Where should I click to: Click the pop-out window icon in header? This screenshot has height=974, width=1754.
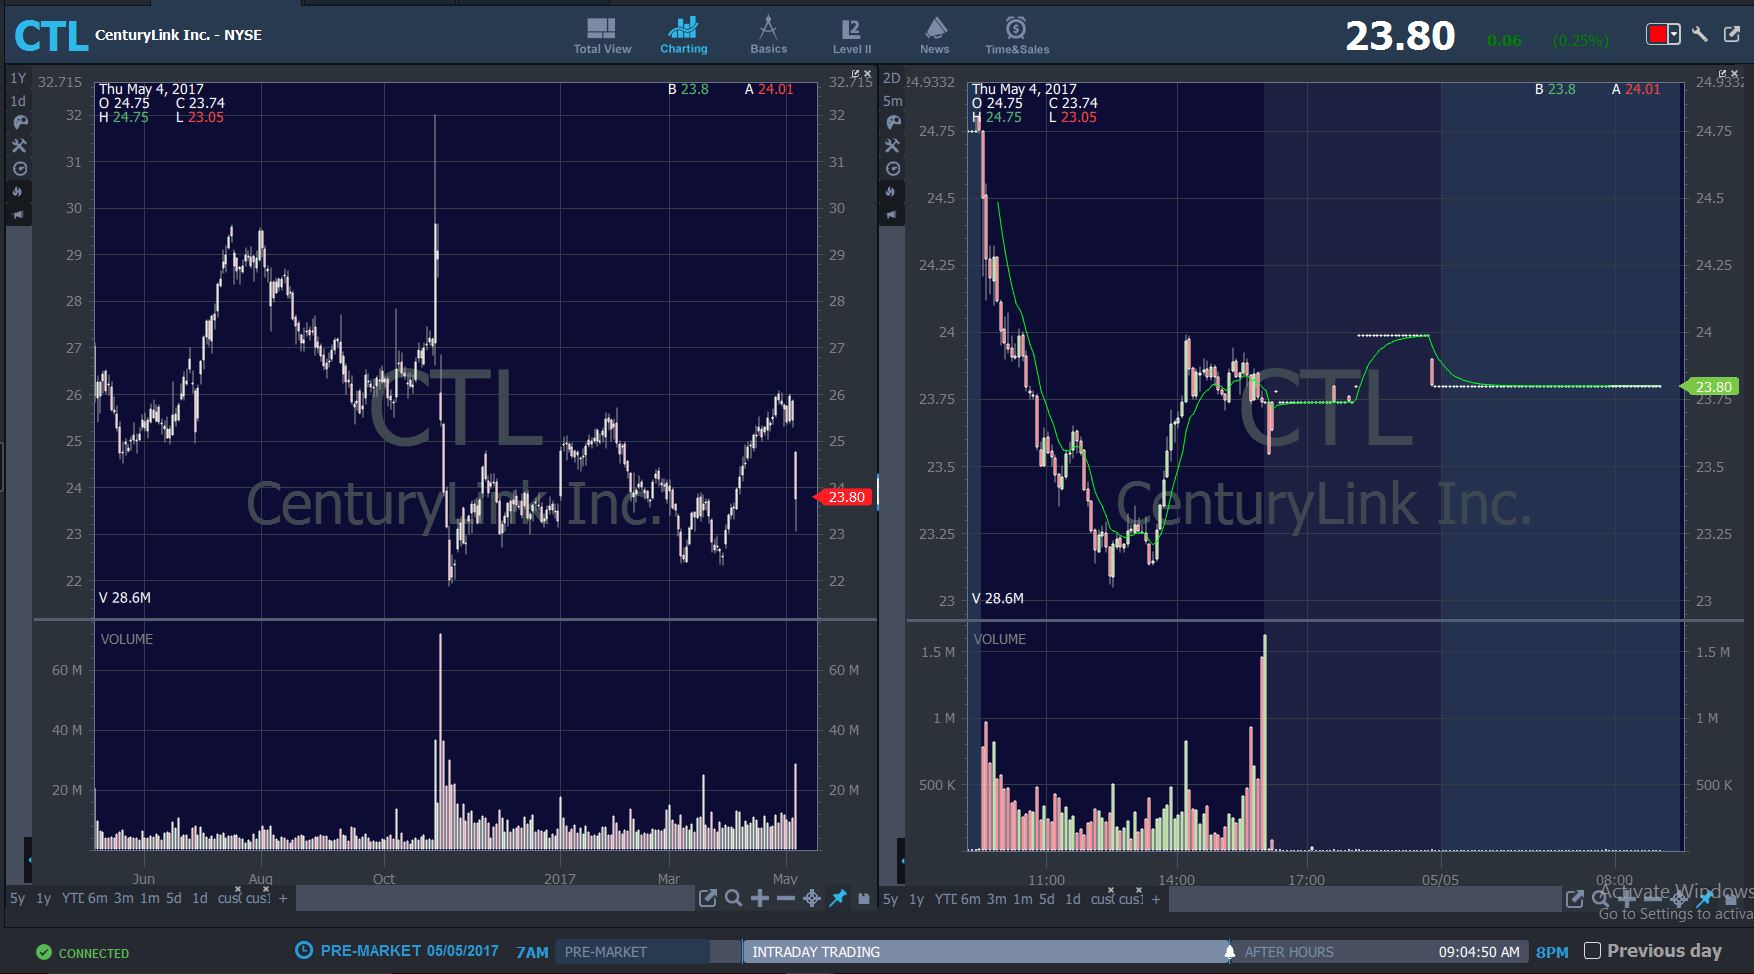click(x=1732, y=35)
